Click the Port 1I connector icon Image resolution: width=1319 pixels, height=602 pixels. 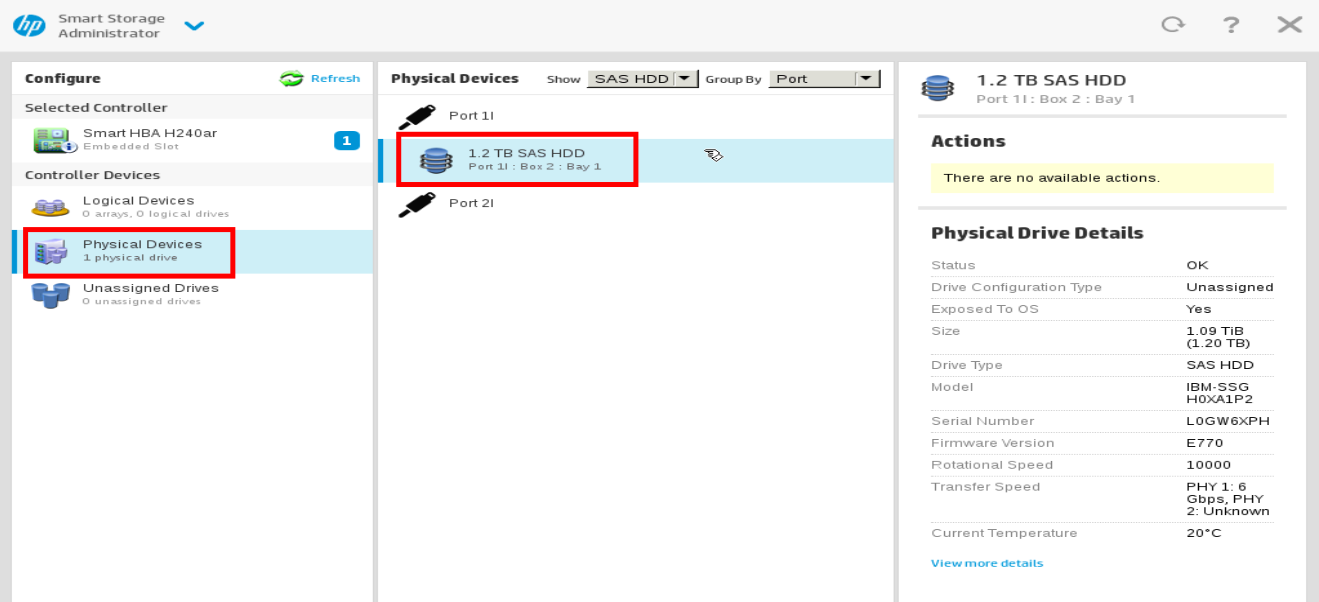pos(416,117)
